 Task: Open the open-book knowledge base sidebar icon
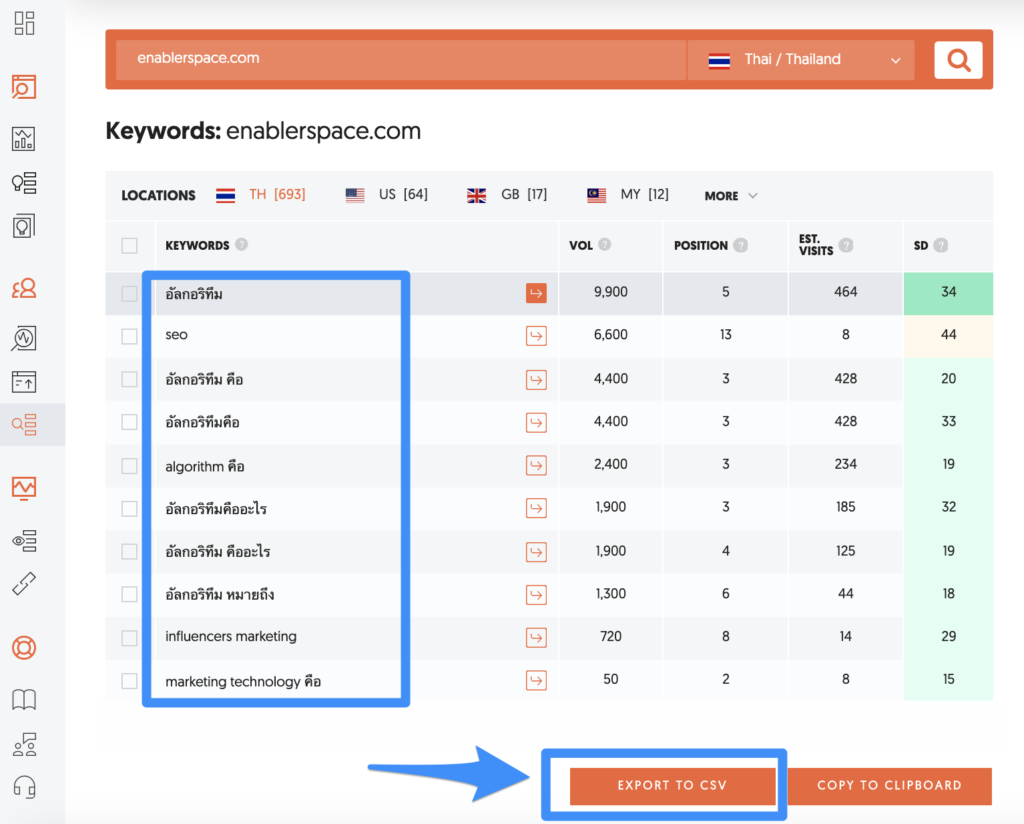pyautogui.click(x=24, y=699)
